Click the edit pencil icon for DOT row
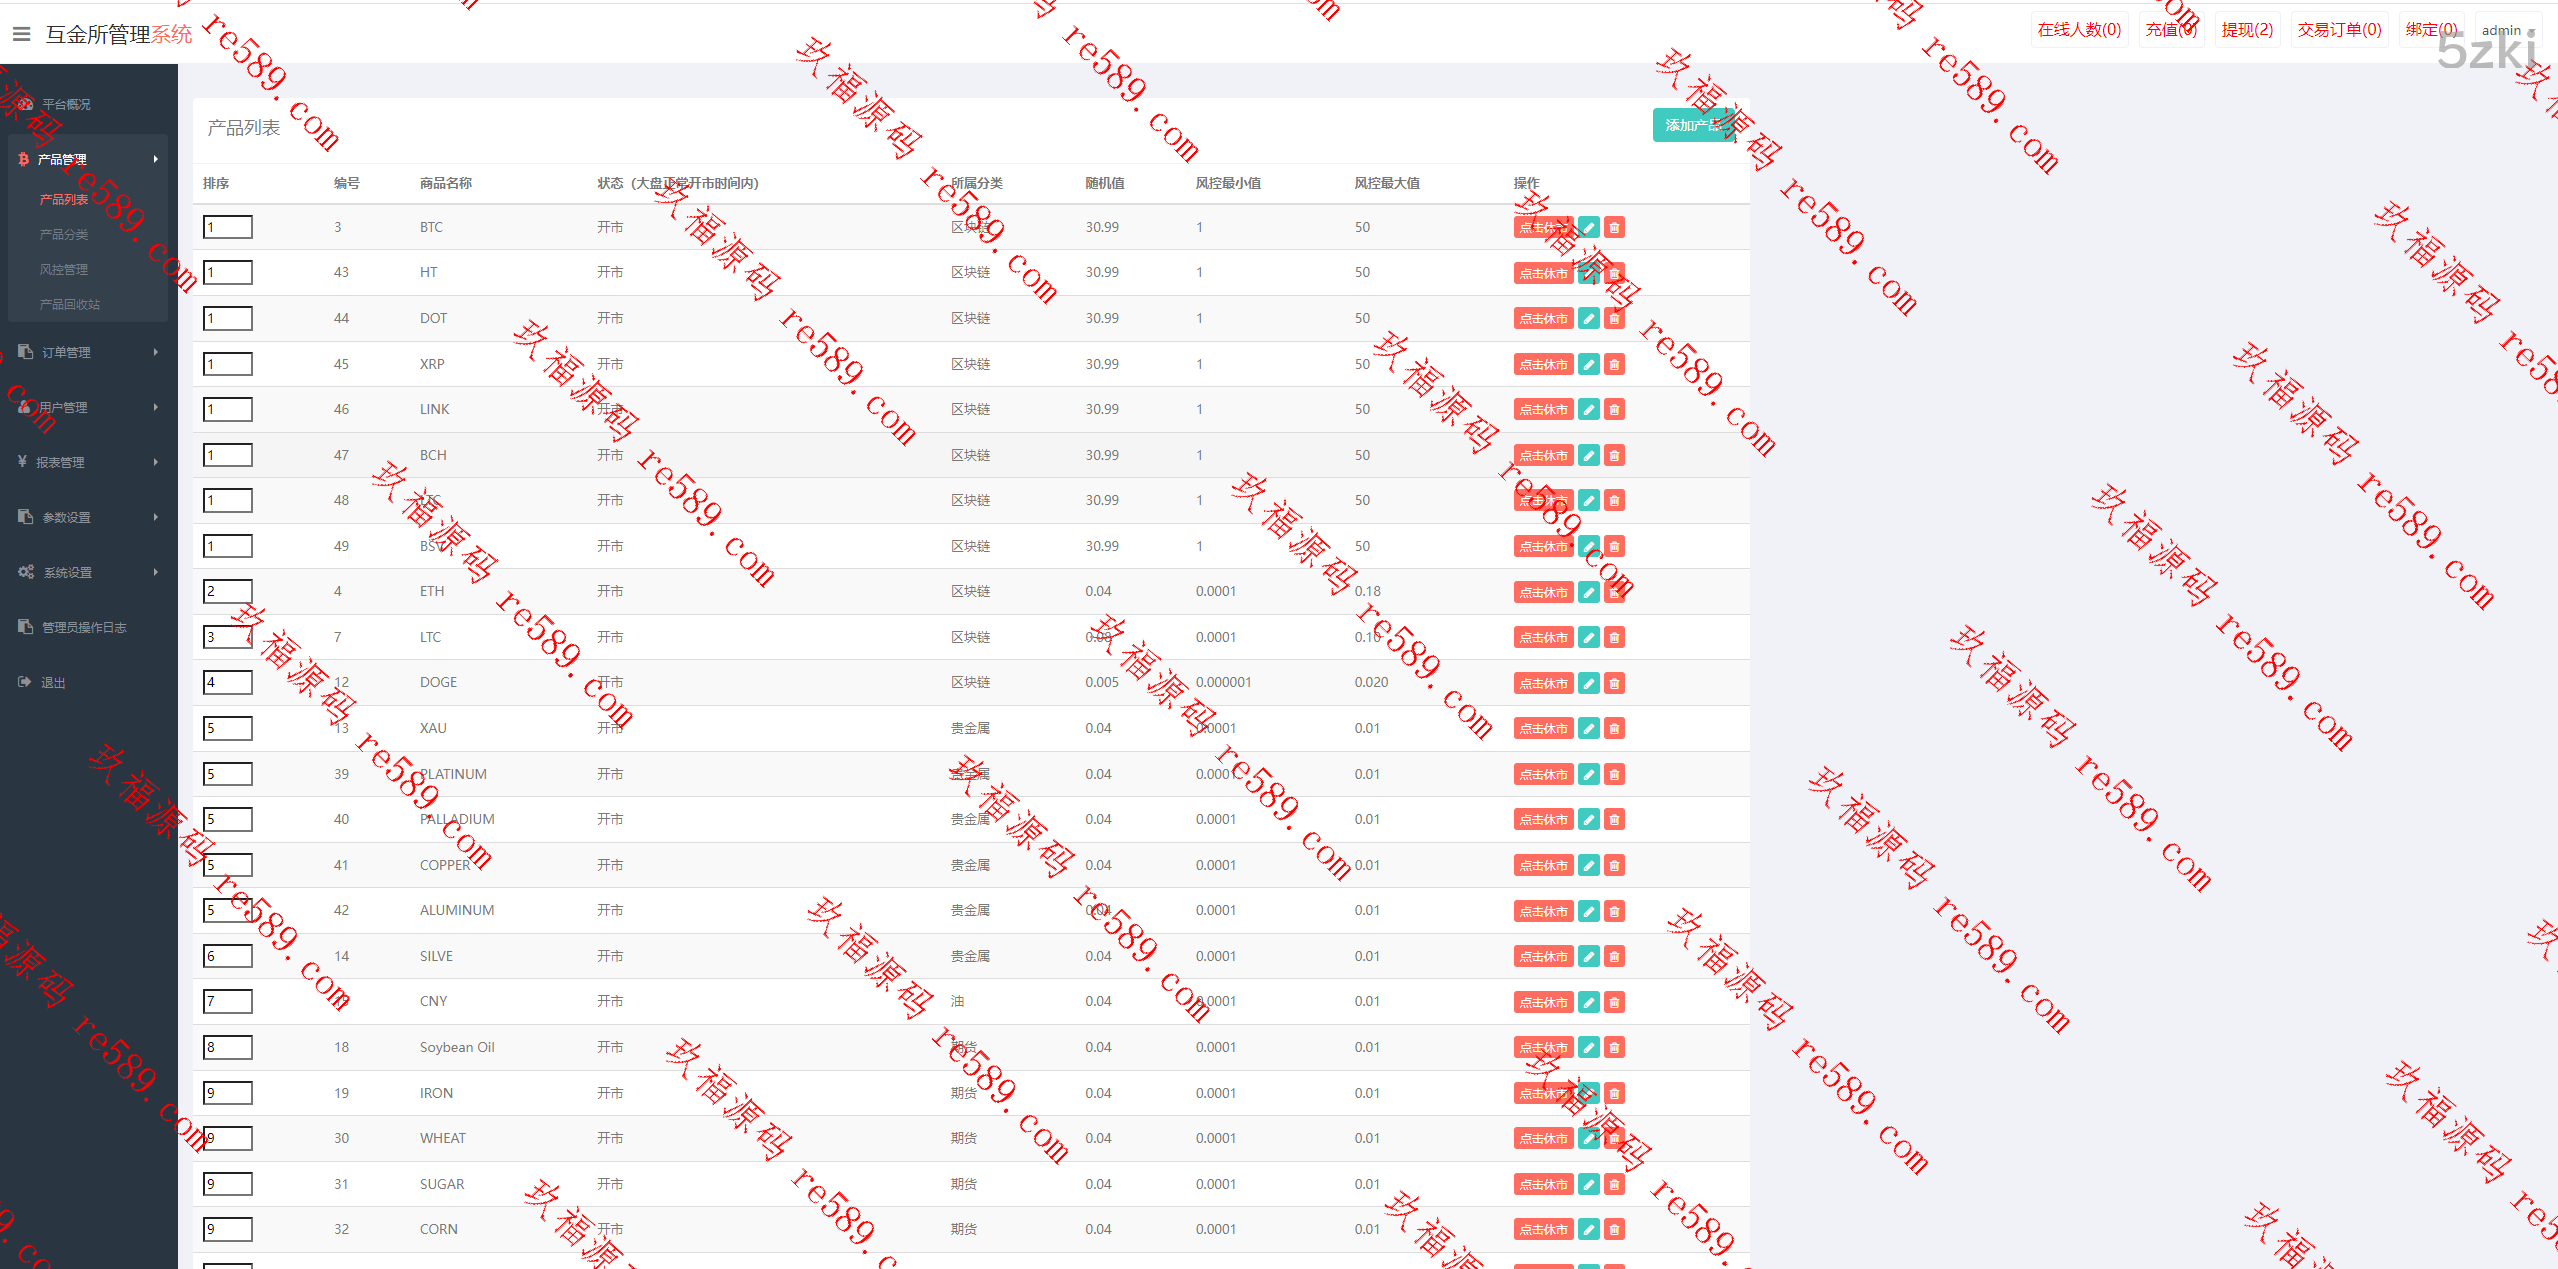Image resolution: width=2558 pixels, height=1269 pixels. pos(1588,319)
